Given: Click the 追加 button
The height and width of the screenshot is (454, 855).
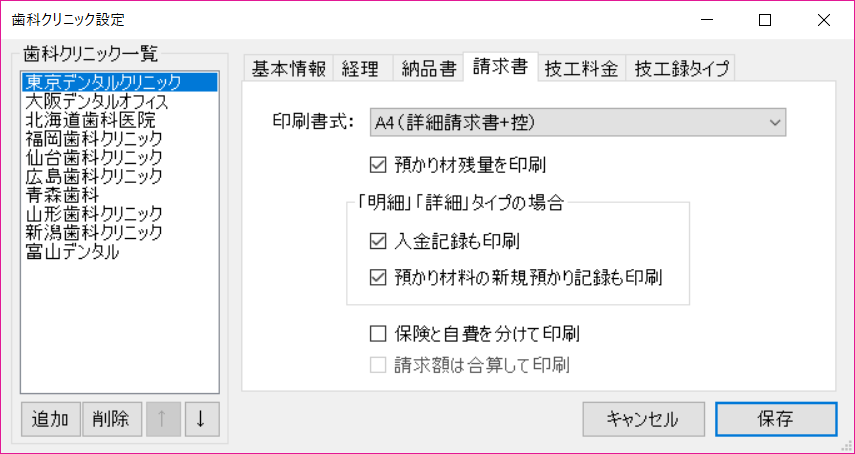Looking at the screenshot, I should point(50,419).
